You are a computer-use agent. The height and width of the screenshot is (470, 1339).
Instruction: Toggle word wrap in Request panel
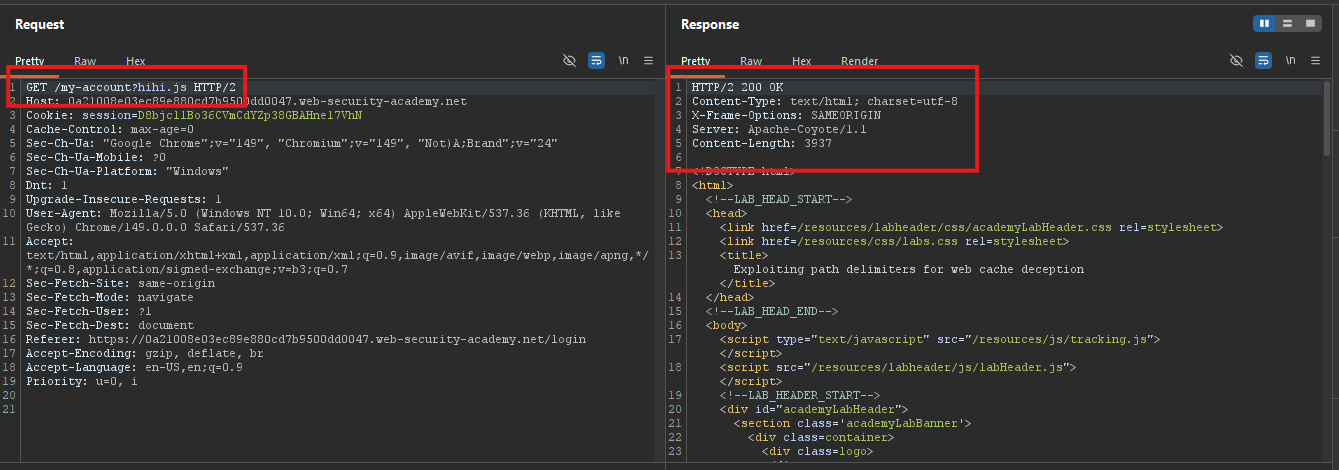coord(596,61)
